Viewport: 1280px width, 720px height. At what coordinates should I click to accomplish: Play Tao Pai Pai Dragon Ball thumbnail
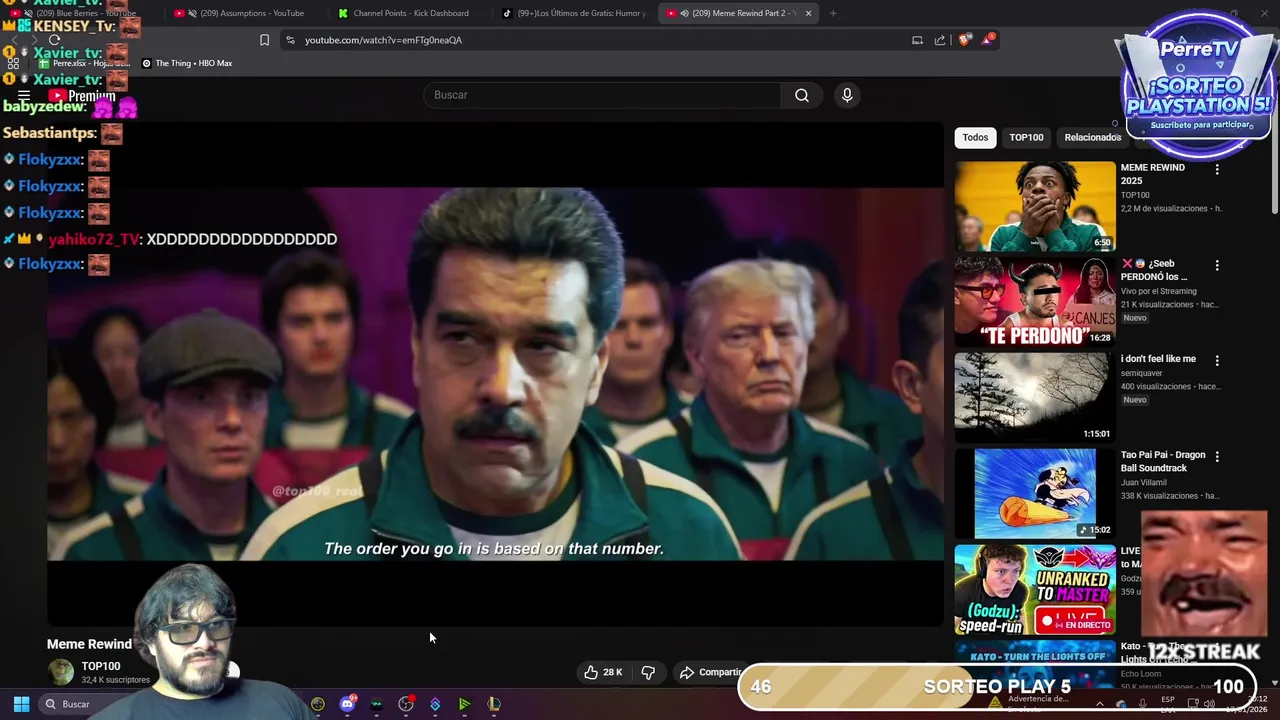pyautogui.click(x=1034, y=493)
